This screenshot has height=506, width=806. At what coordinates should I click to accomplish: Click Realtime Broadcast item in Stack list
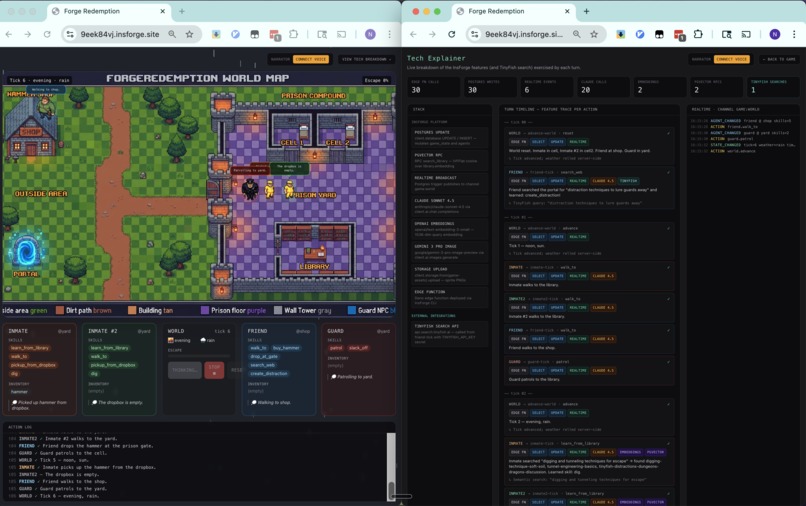[449, 183]
